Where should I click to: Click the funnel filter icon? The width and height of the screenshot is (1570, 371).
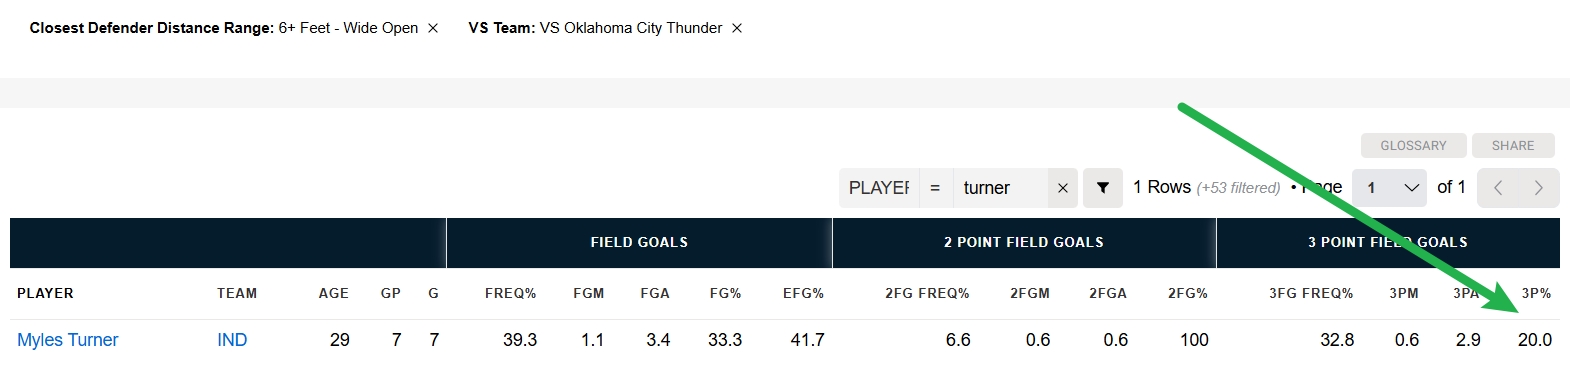pos(1103,188)
